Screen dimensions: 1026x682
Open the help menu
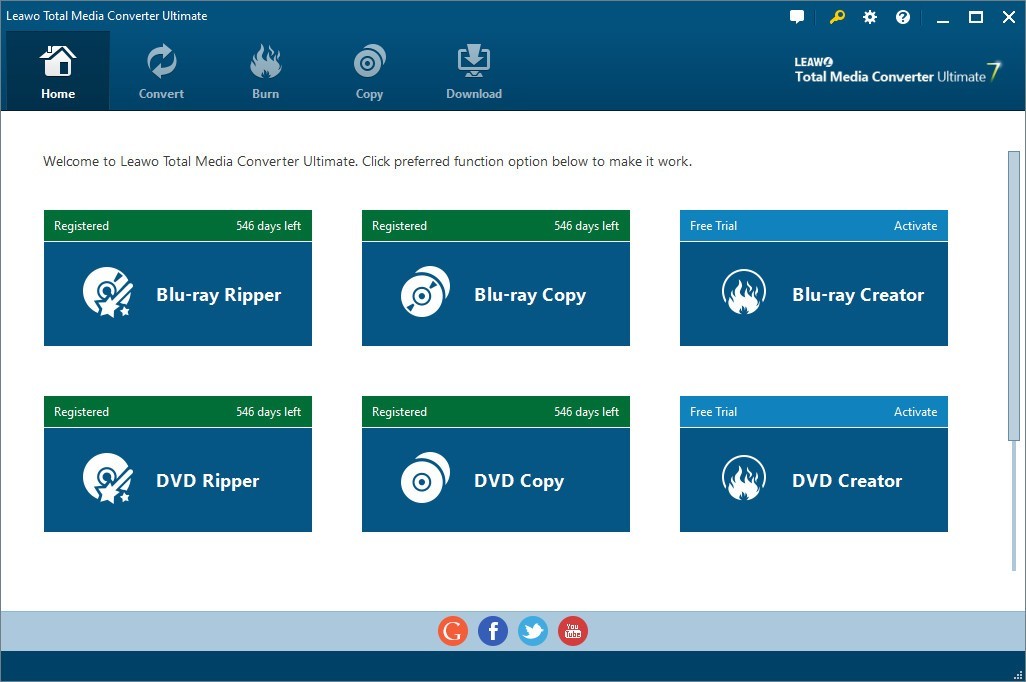(x=903, y=16)
